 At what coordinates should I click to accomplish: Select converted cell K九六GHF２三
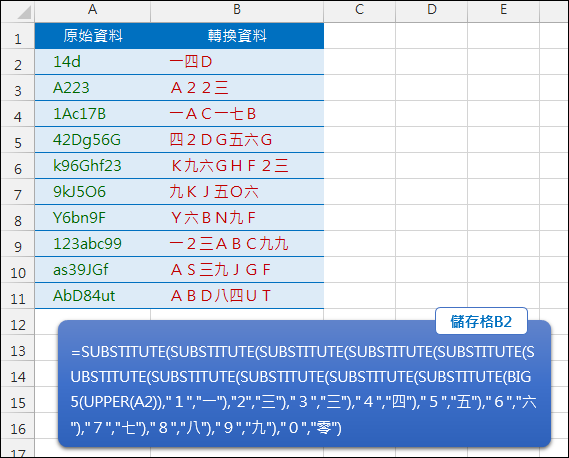(237, 166)
